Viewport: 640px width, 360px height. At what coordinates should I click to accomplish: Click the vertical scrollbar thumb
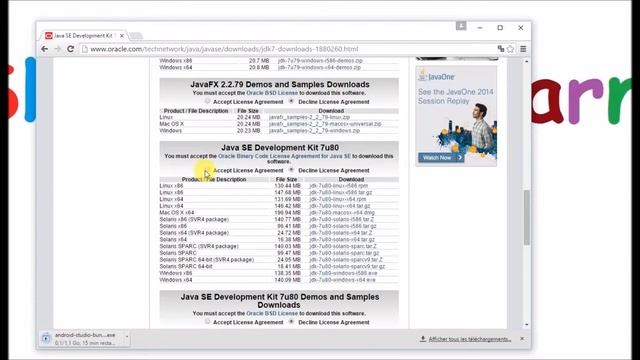(x=527, y=218)
